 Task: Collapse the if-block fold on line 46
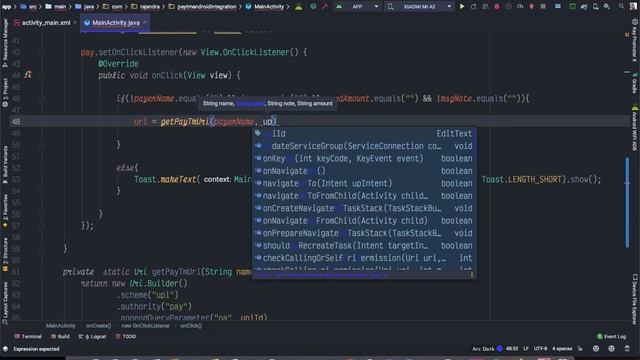coord(42,98)
